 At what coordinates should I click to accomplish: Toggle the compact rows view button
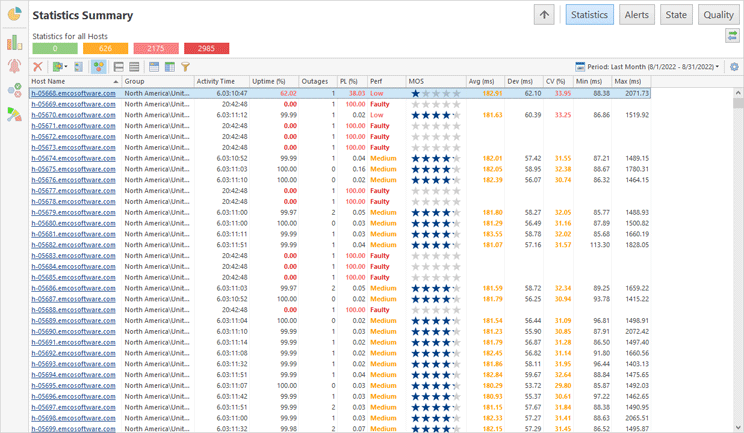point(134,67)
